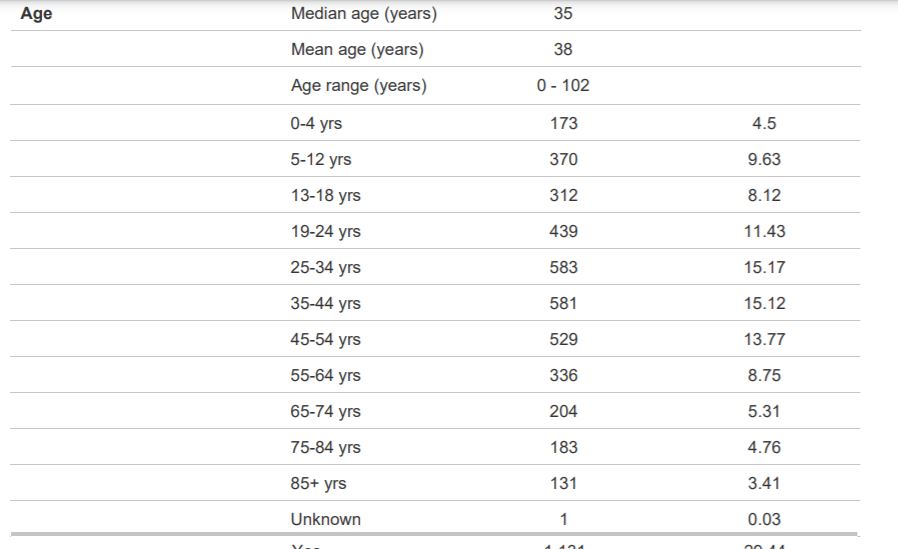The width and height of the screenshot is (898, 549).
Task: Select the 13-18 yrs row label
Action: [325, 195]
